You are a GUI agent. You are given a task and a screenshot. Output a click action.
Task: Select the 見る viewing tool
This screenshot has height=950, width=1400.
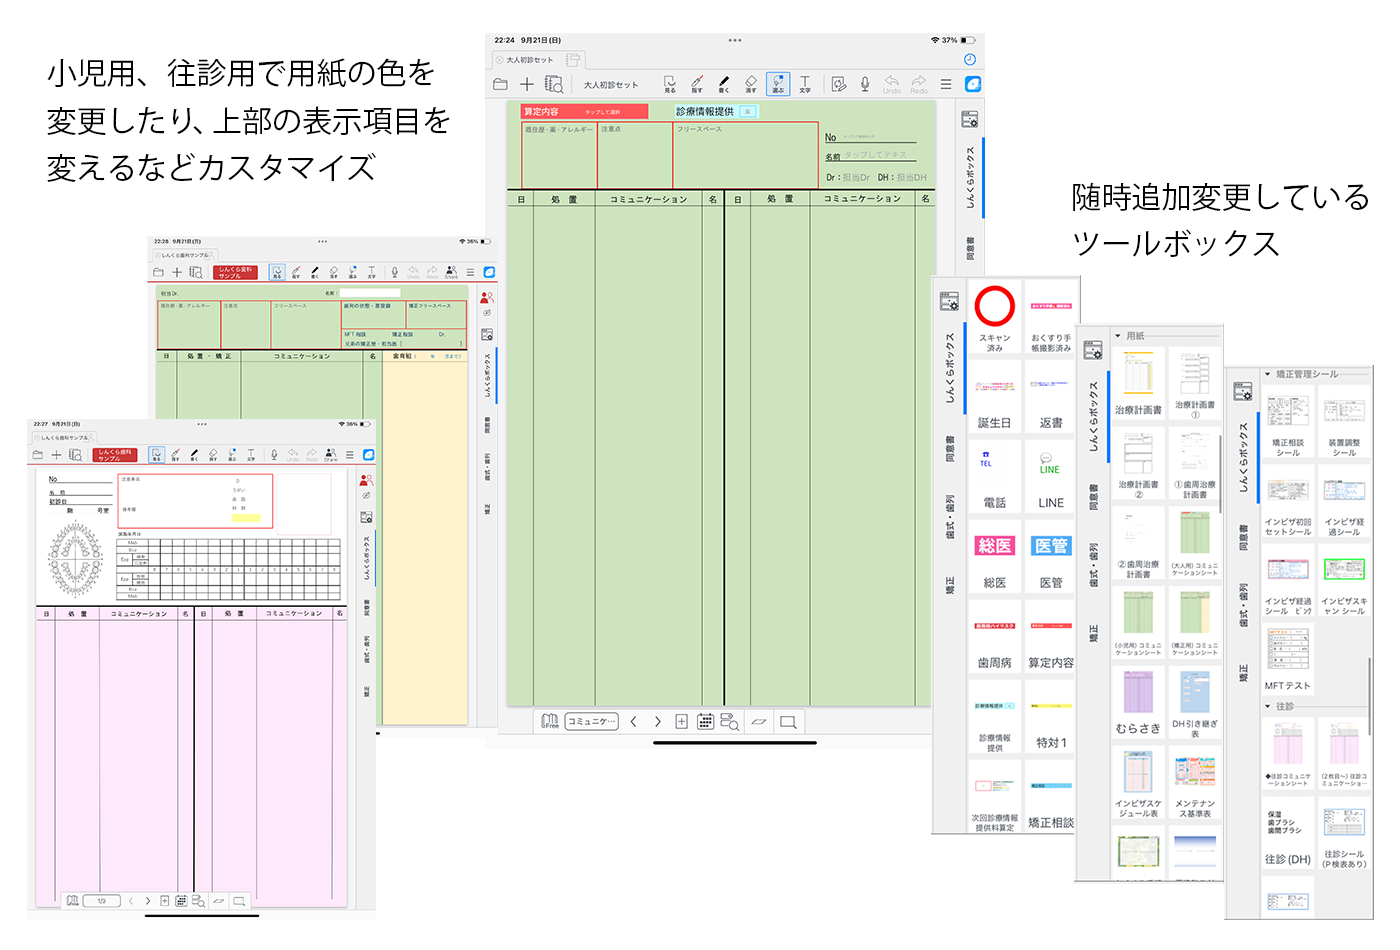tap(669, 84)
